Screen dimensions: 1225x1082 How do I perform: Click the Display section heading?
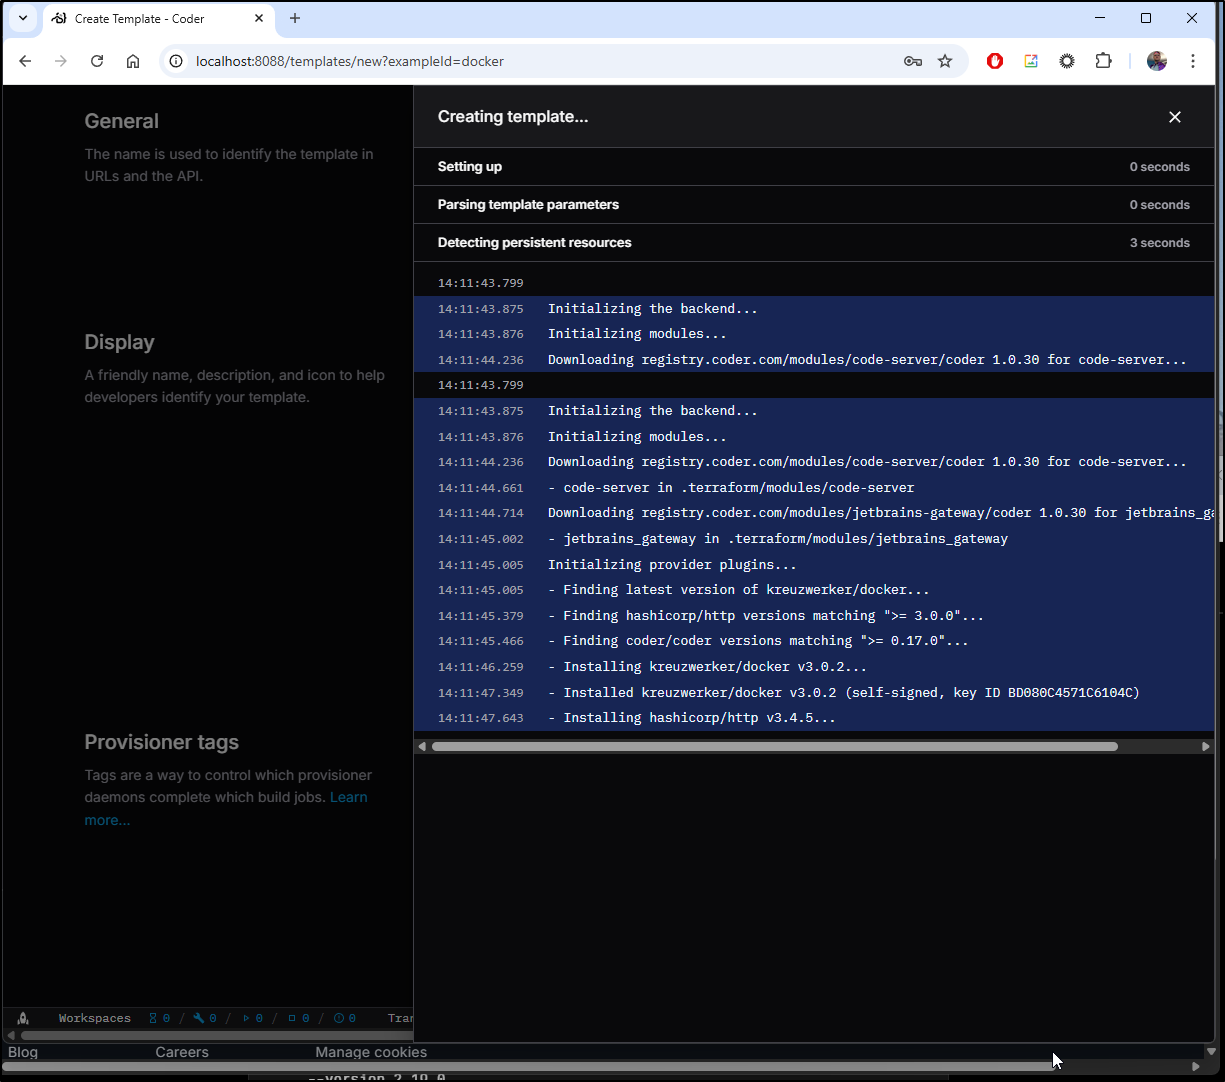pos(119,342)
